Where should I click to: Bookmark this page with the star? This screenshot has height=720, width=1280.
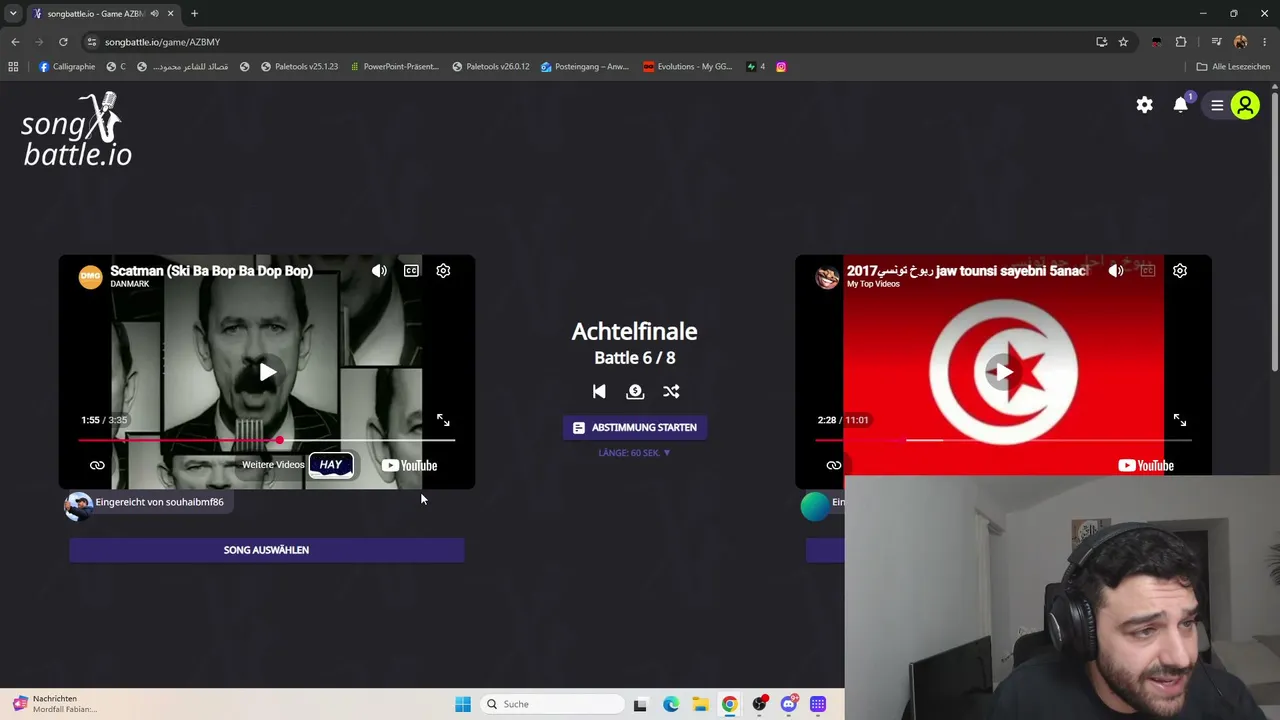pyautogui.click(x=1123, y=42)
